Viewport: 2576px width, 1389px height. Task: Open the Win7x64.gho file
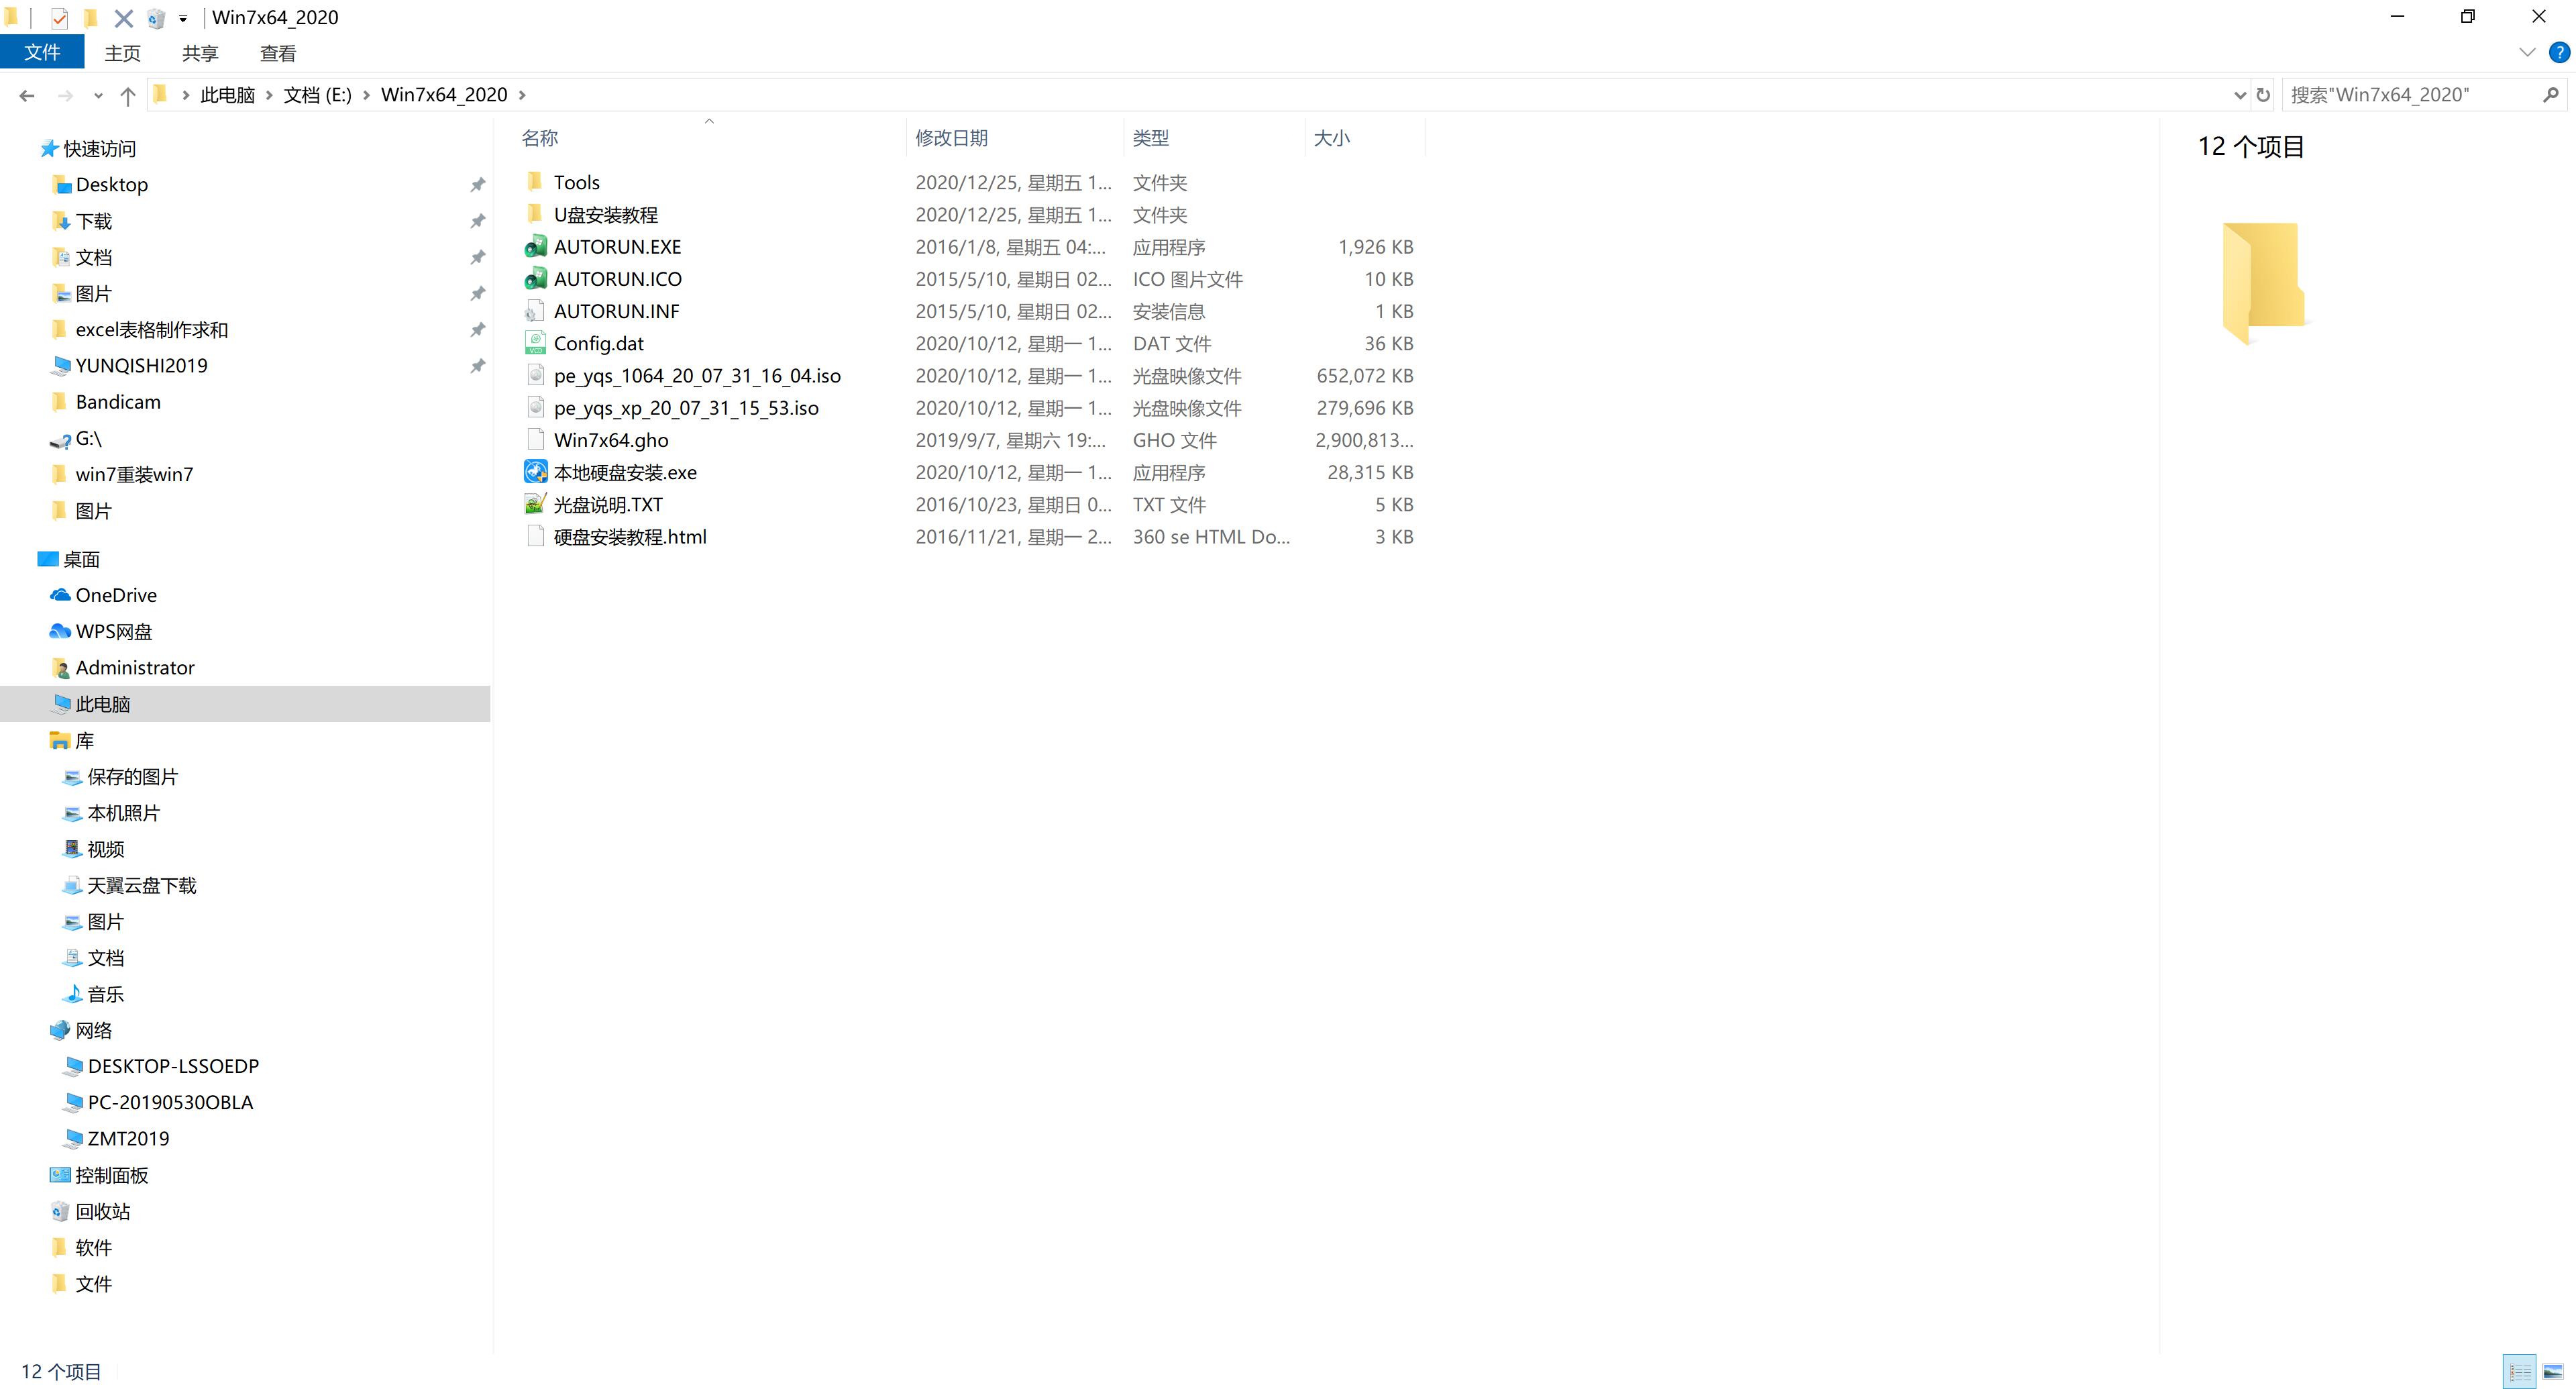(610, 440)
